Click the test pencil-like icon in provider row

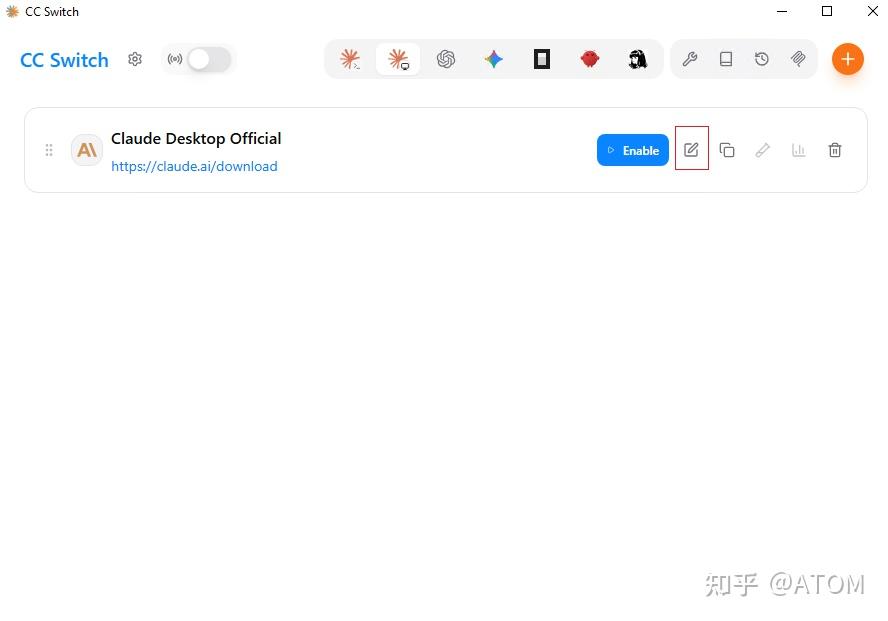point(762,150)
